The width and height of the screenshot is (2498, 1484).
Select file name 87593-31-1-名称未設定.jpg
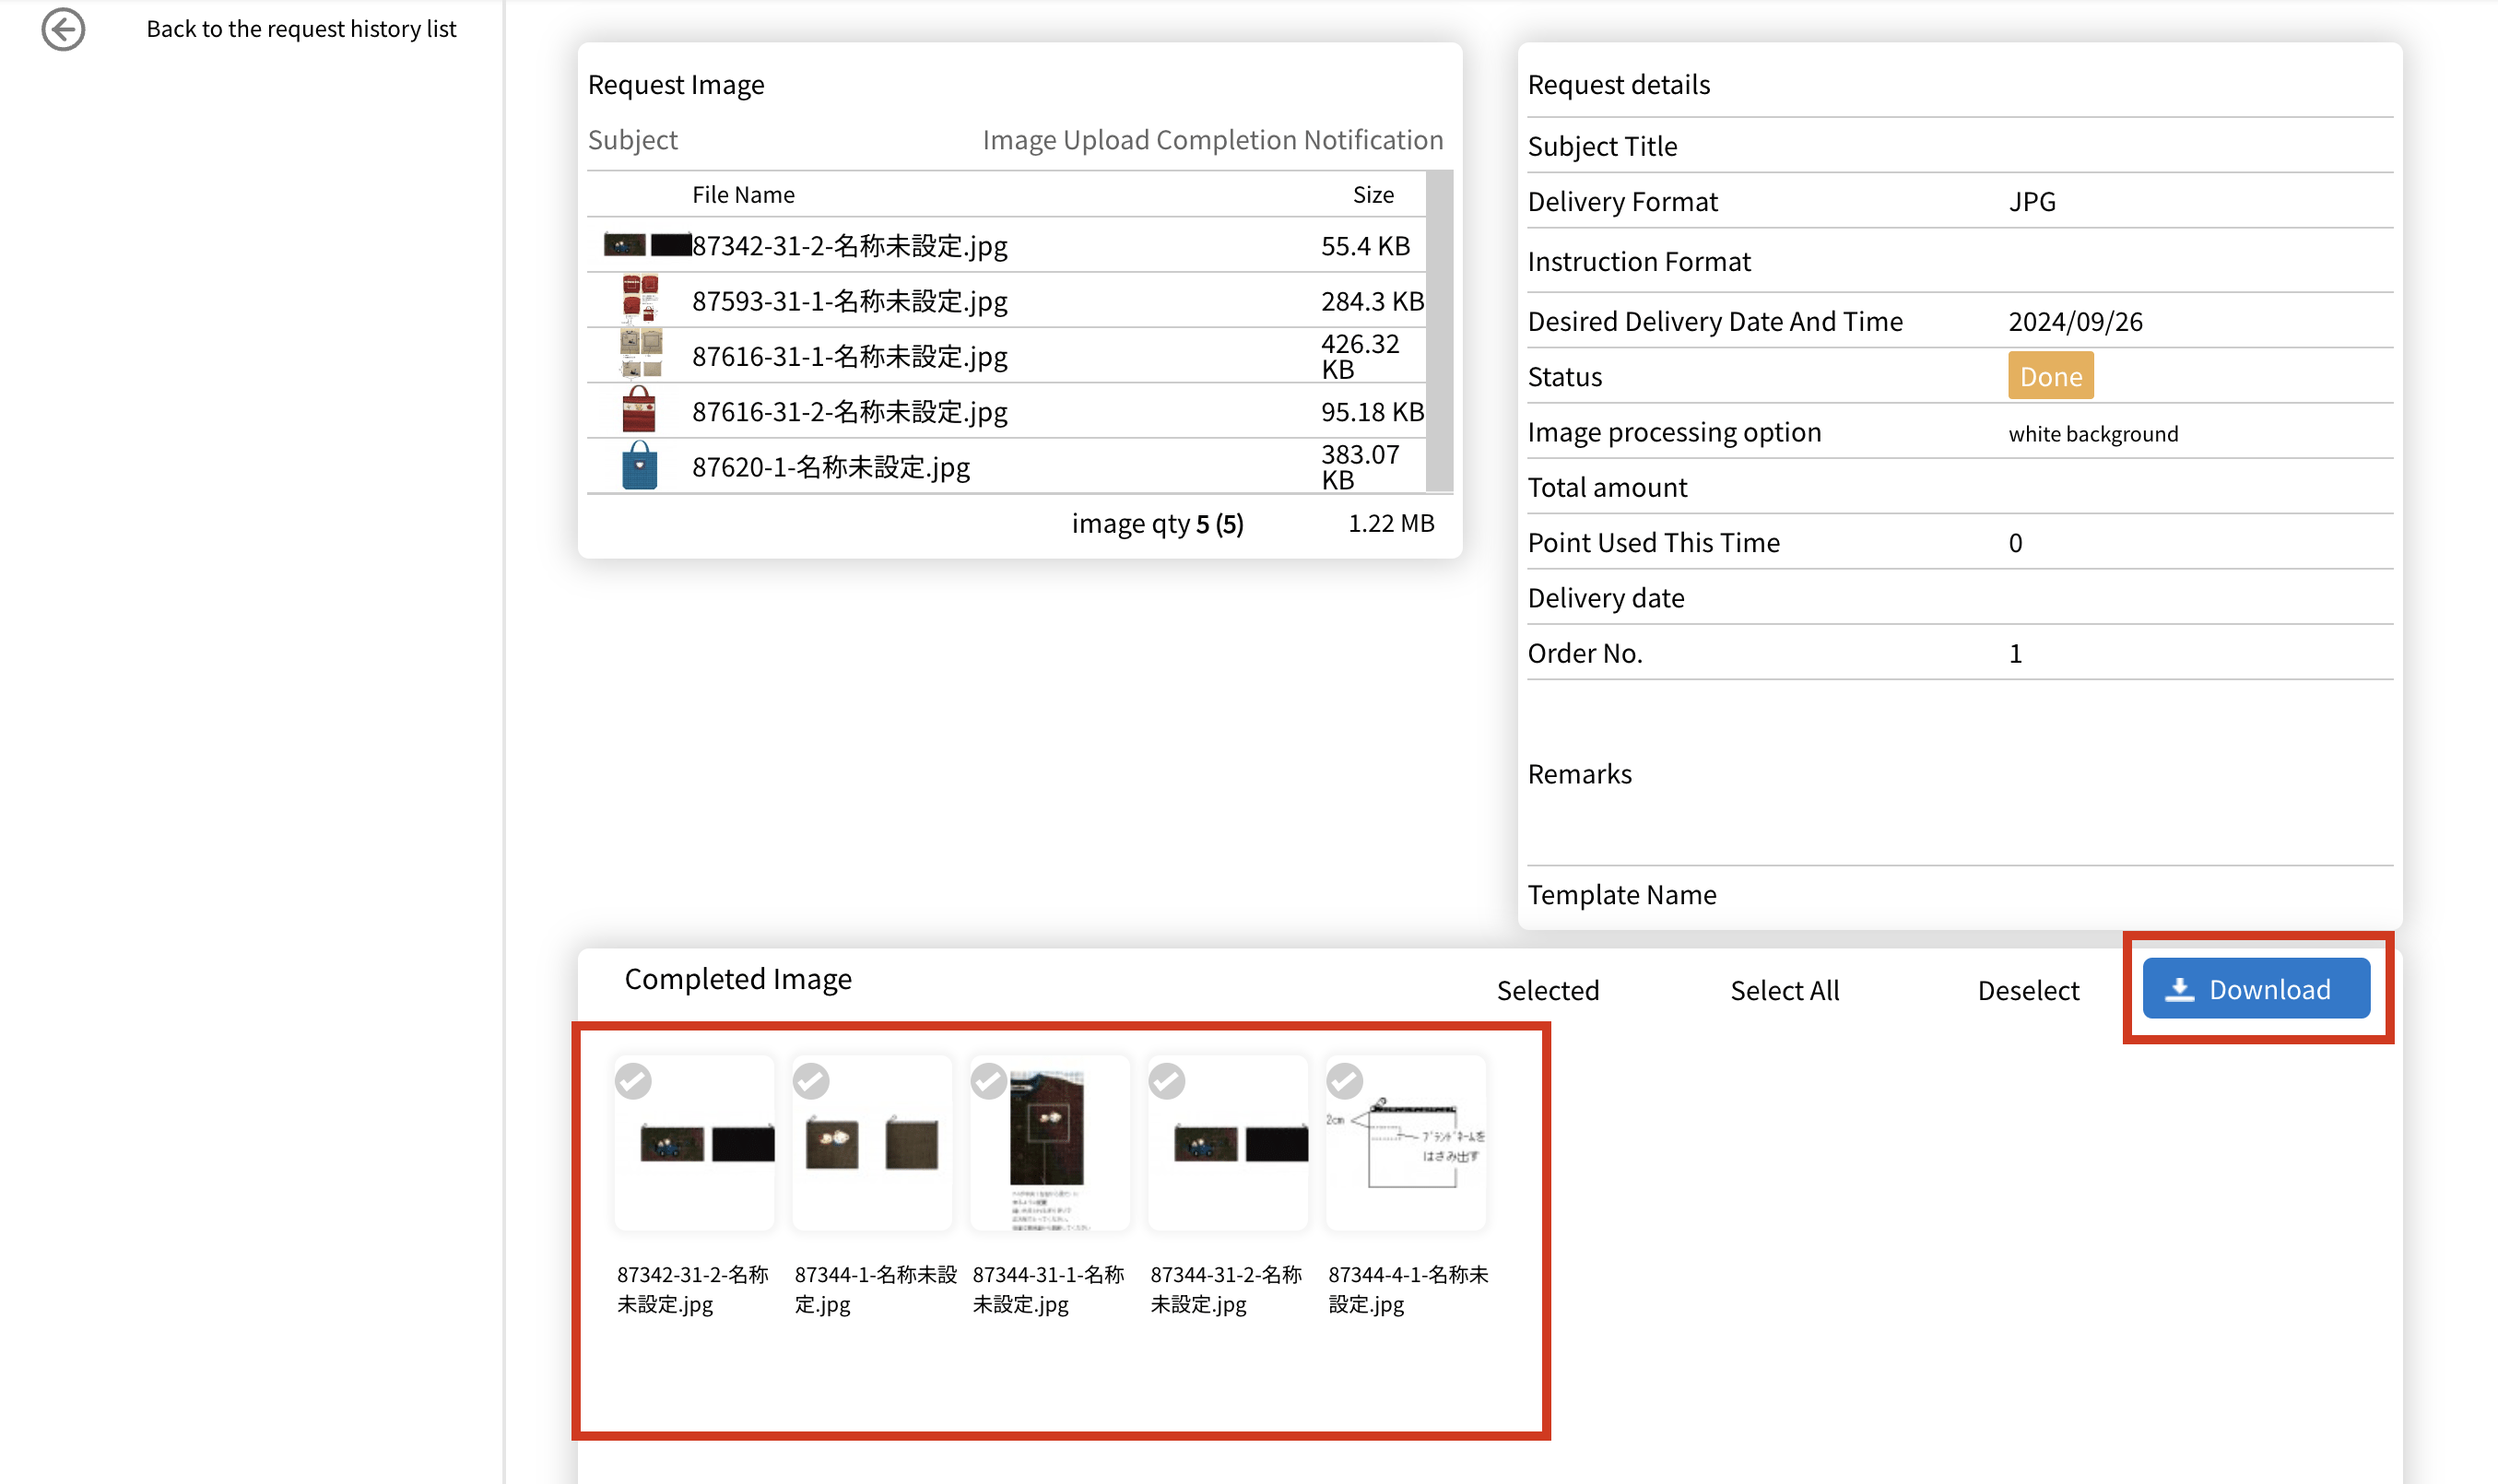850,301
